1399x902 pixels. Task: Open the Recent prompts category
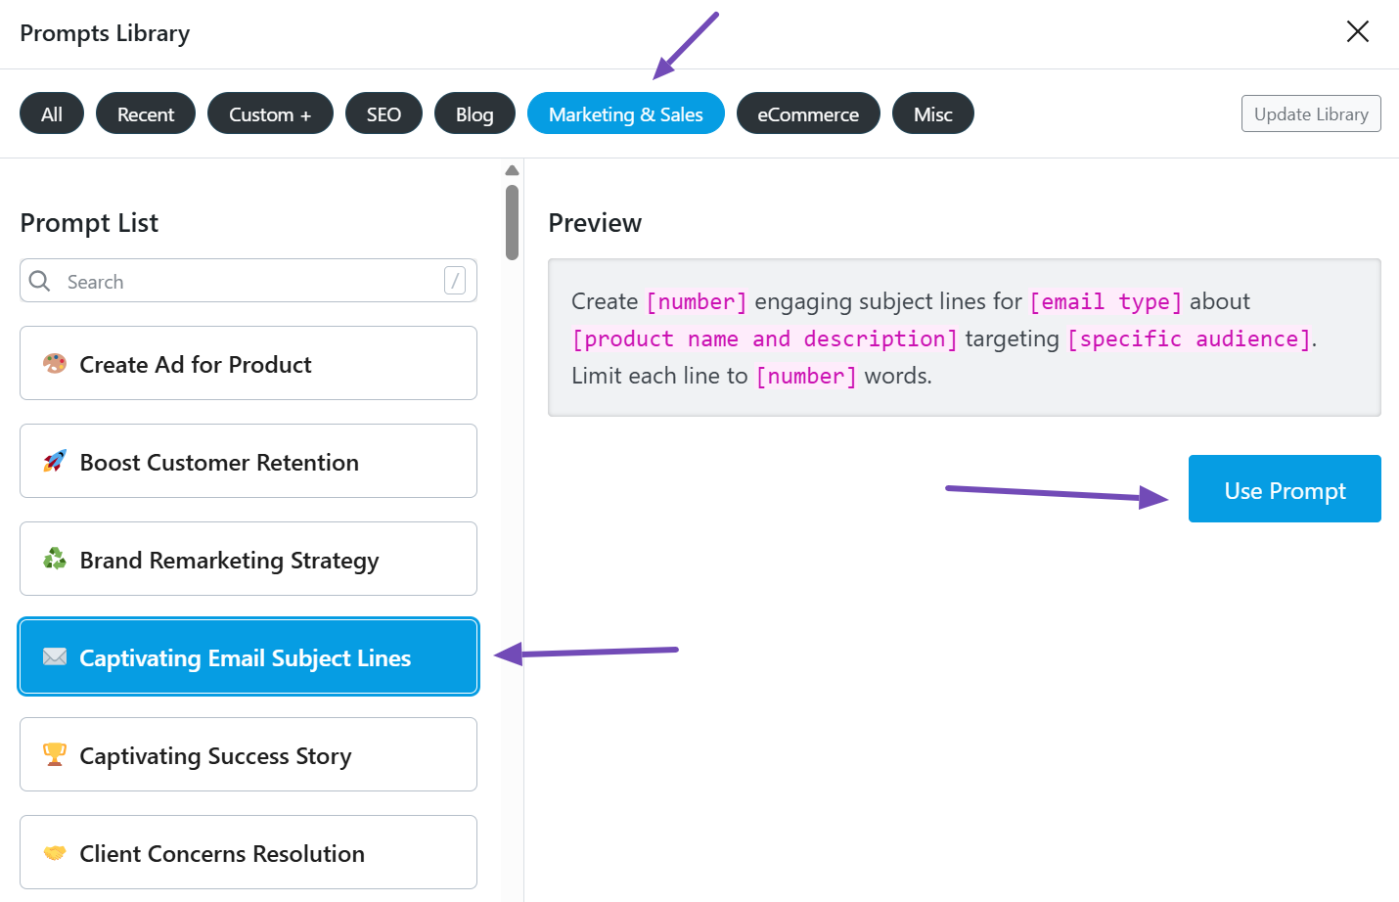[146, 114]
